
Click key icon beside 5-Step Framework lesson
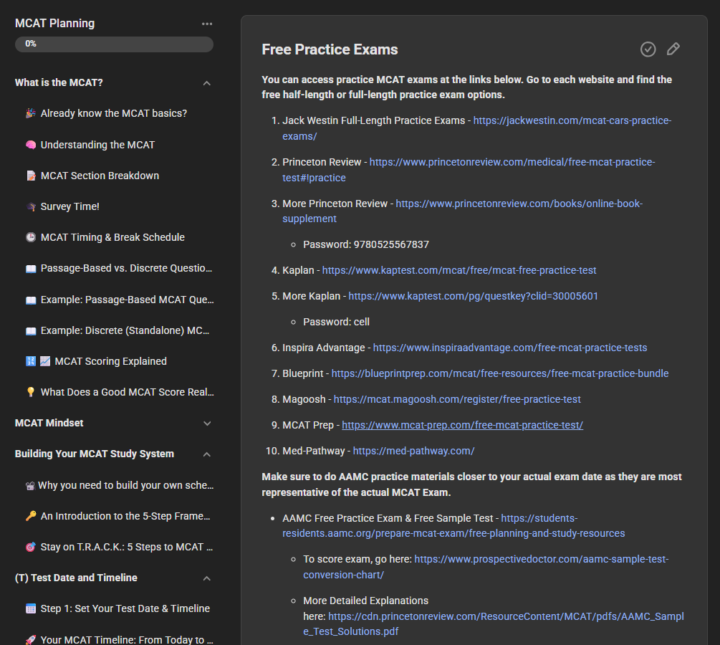[x=31, y=517]
